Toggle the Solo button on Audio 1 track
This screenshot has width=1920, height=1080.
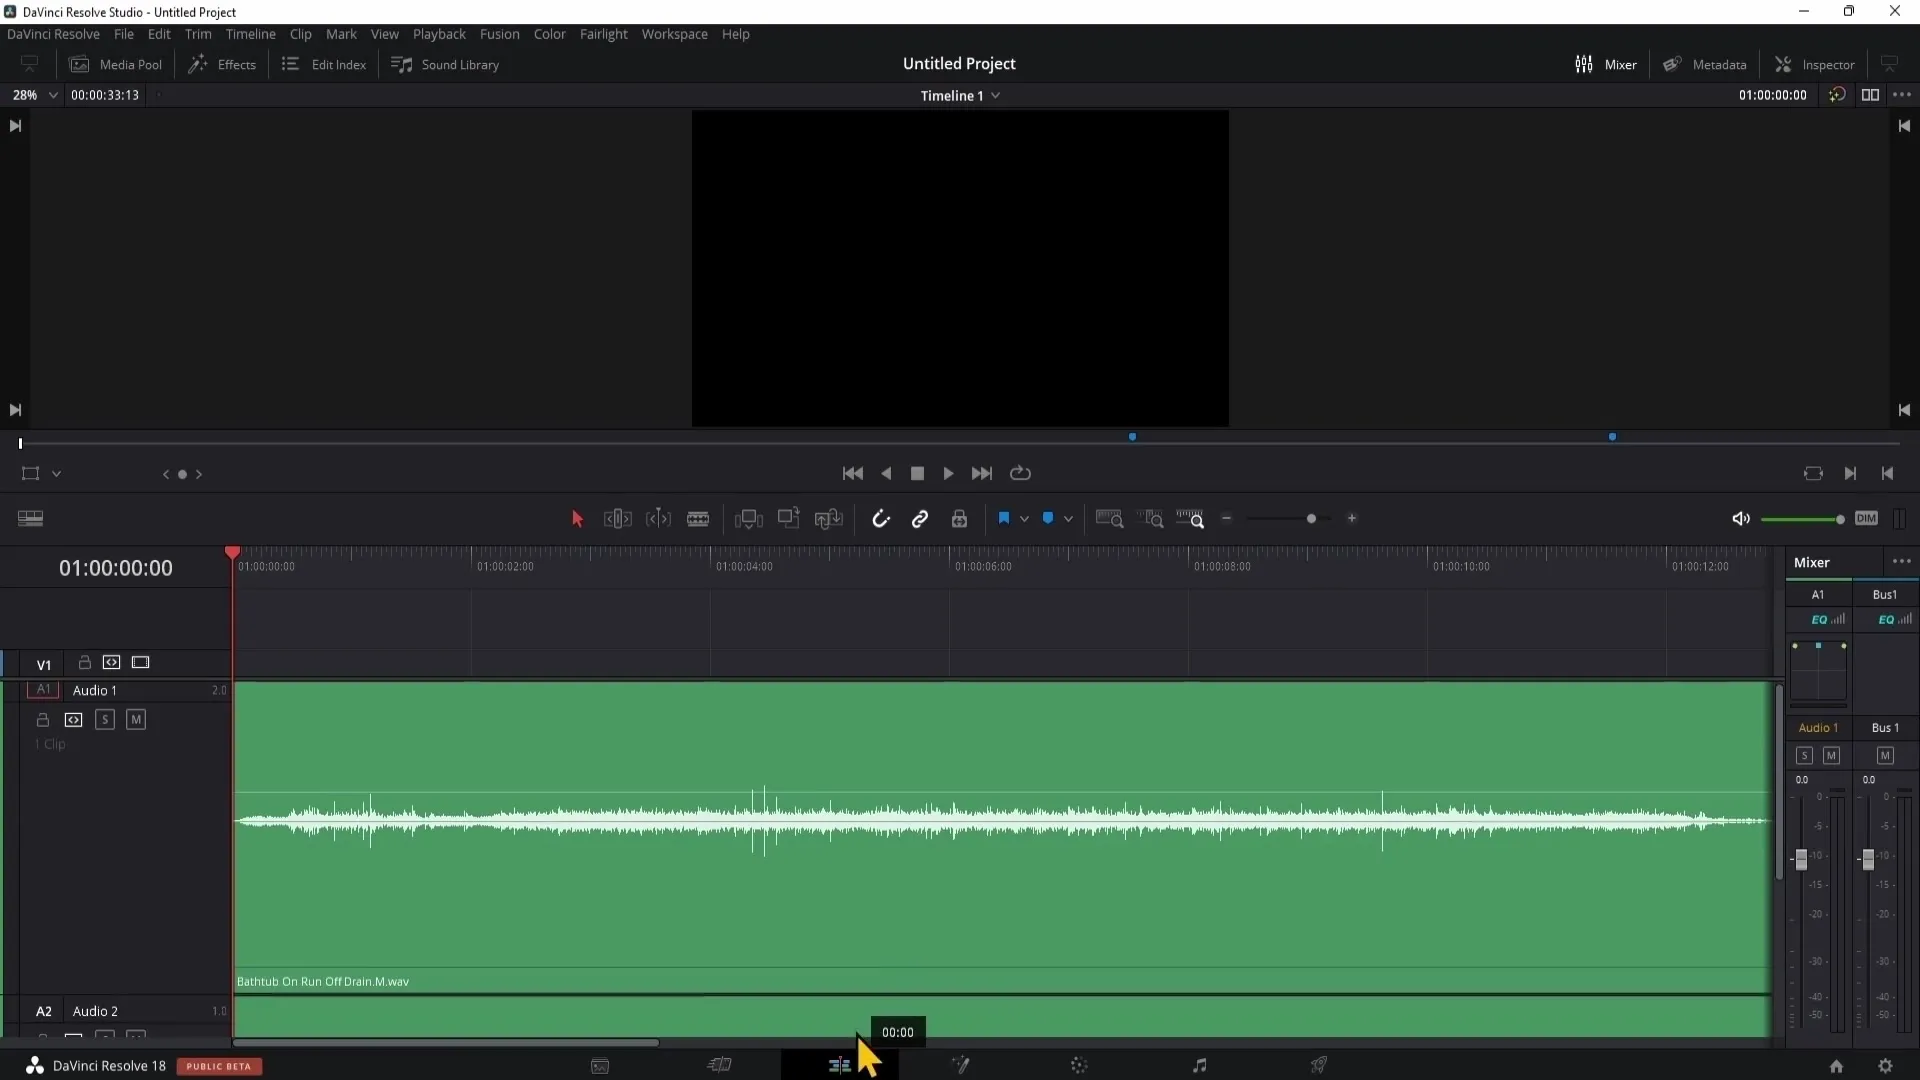click(105, 719)
